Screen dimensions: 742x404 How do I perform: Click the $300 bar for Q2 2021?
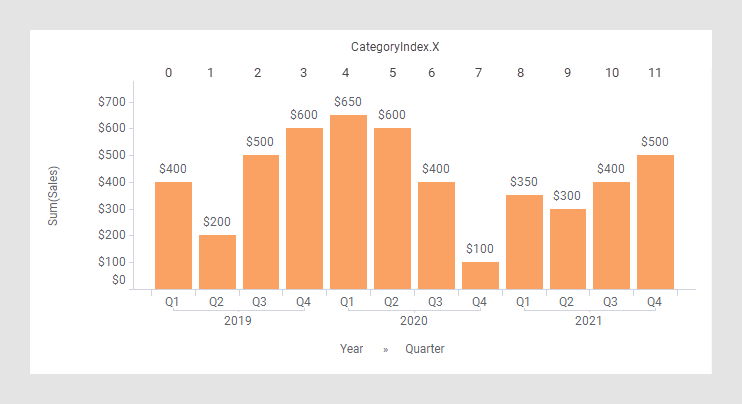point(568,249)
